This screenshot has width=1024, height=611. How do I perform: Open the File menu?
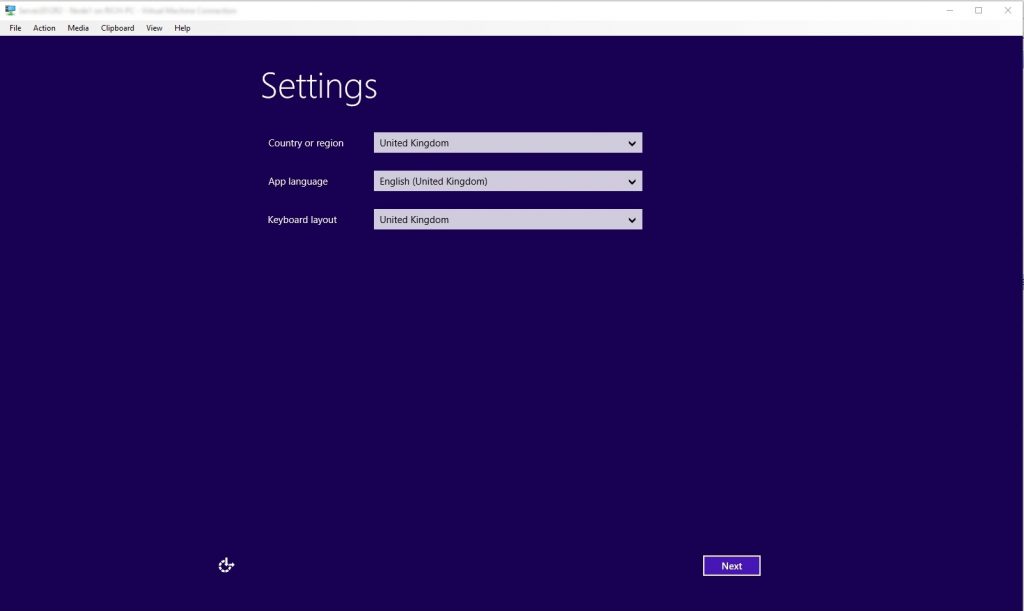pyautogui.click(x=15, y=28)
